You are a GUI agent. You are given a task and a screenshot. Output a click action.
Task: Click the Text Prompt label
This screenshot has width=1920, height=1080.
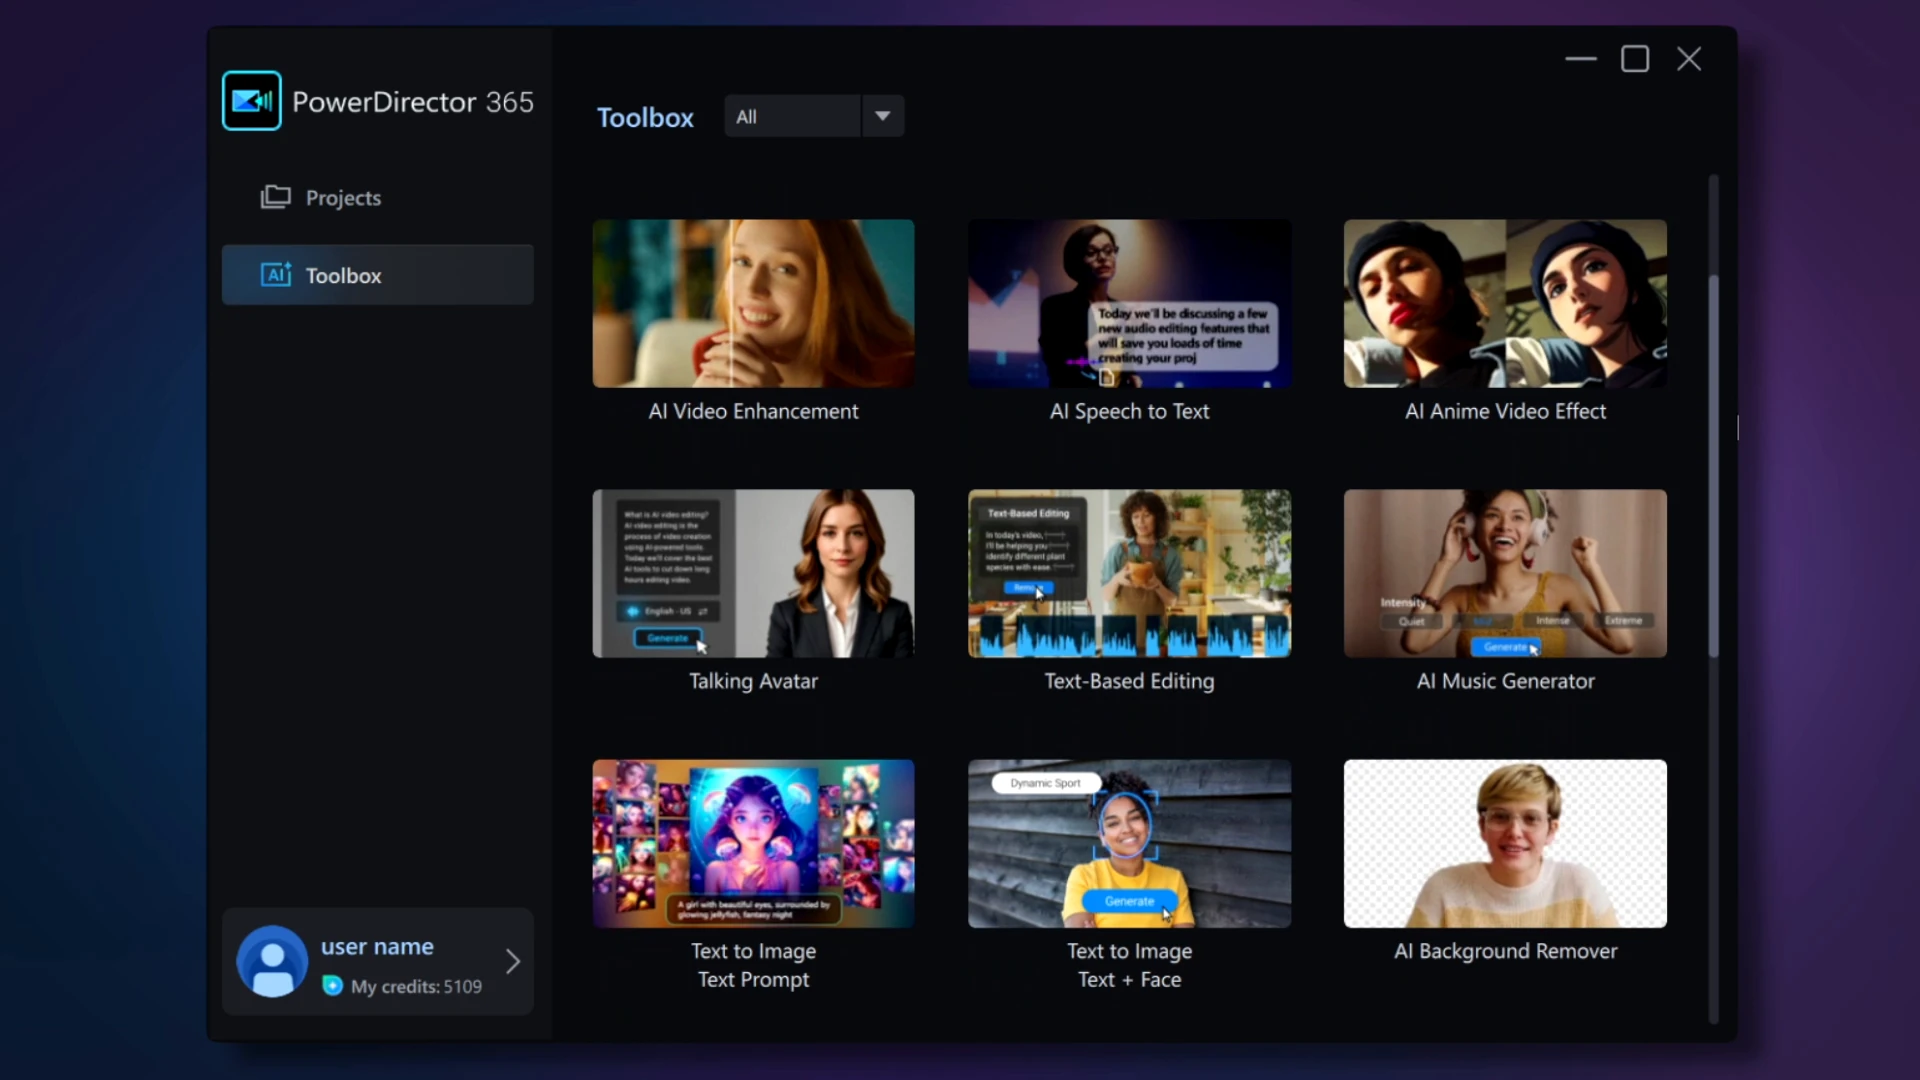tap(753, 980)
